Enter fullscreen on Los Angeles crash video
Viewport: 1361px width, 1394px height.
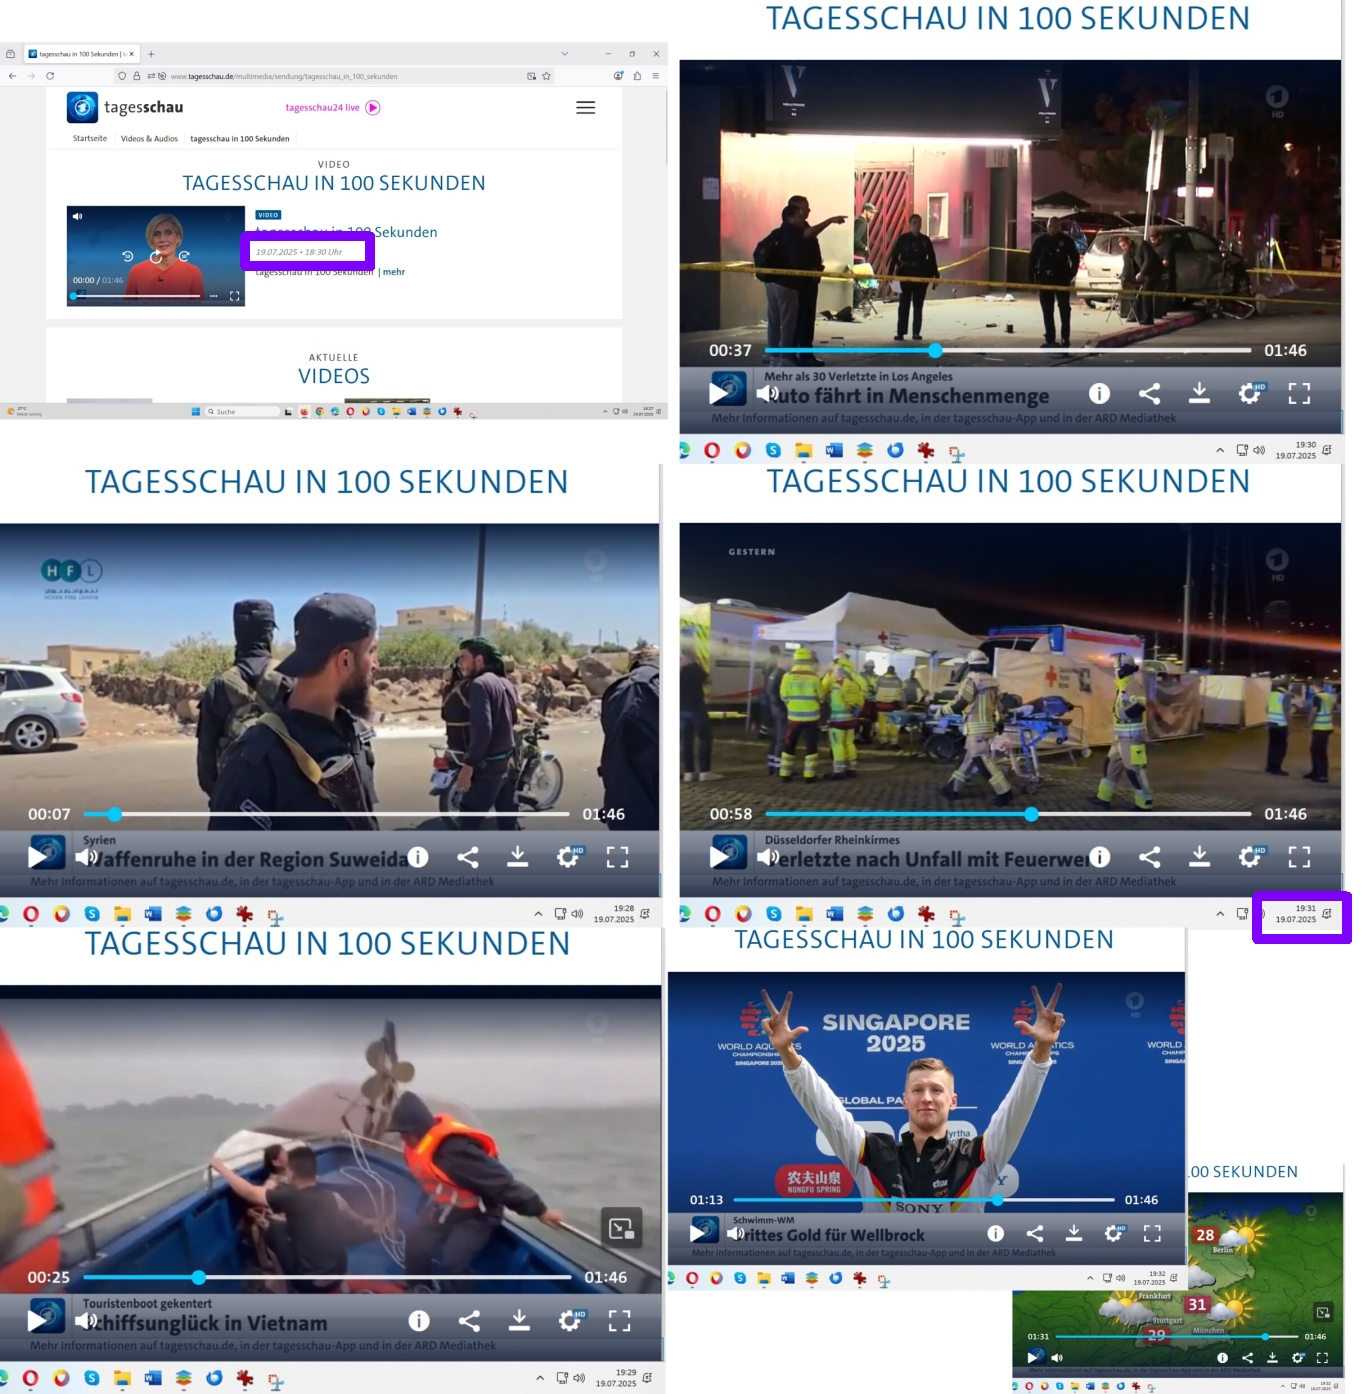point(1298,394)
